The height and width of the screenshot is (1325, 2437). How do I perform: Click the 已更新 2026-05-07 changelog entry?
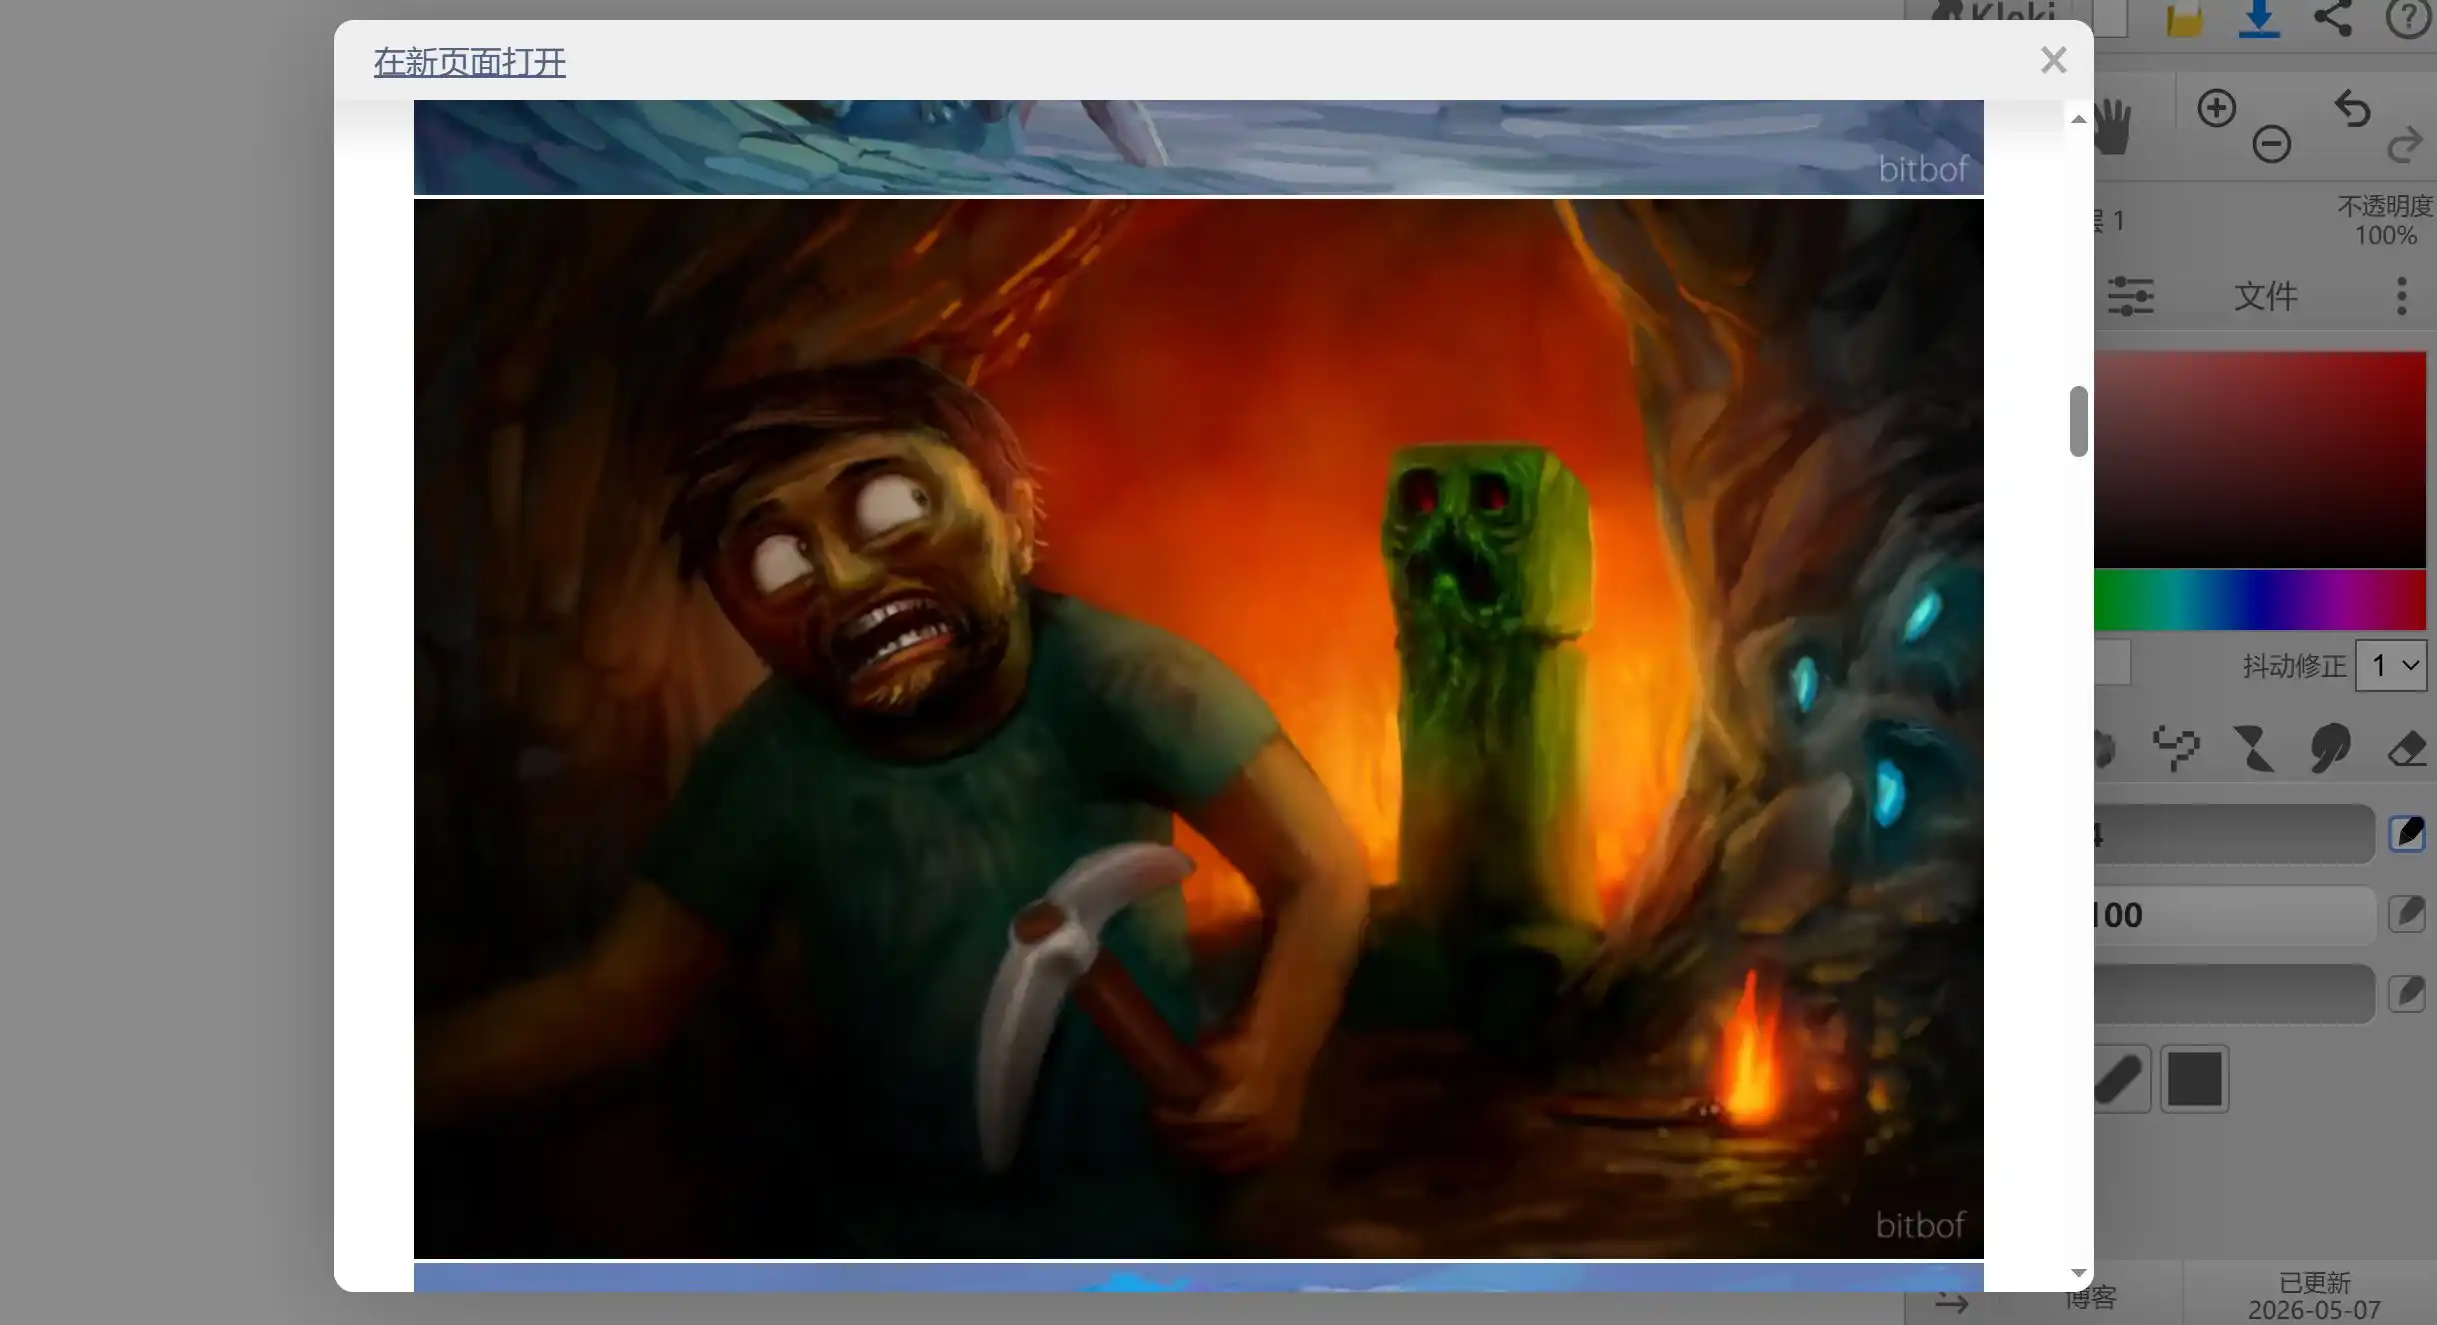coord(2313,1296)
